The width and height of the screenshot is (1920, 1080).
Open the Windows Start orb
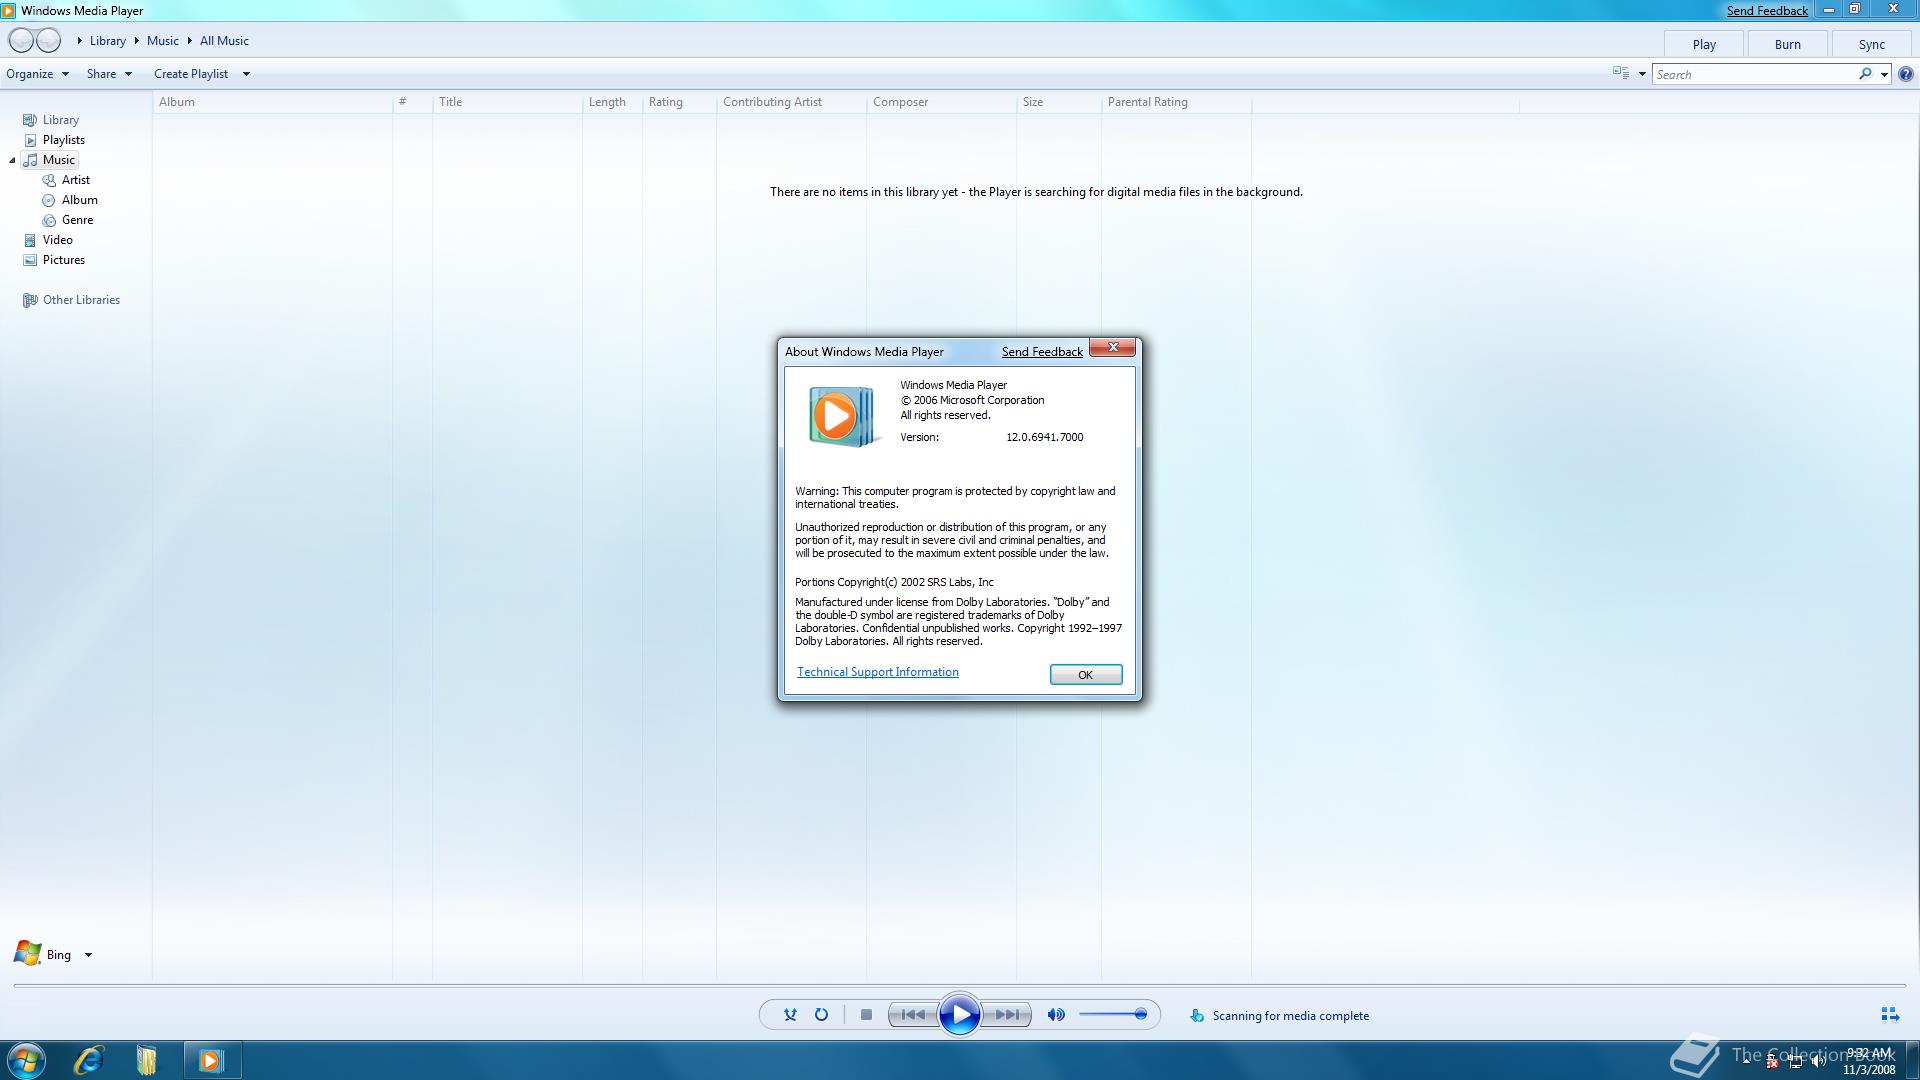pos(26,1060)
